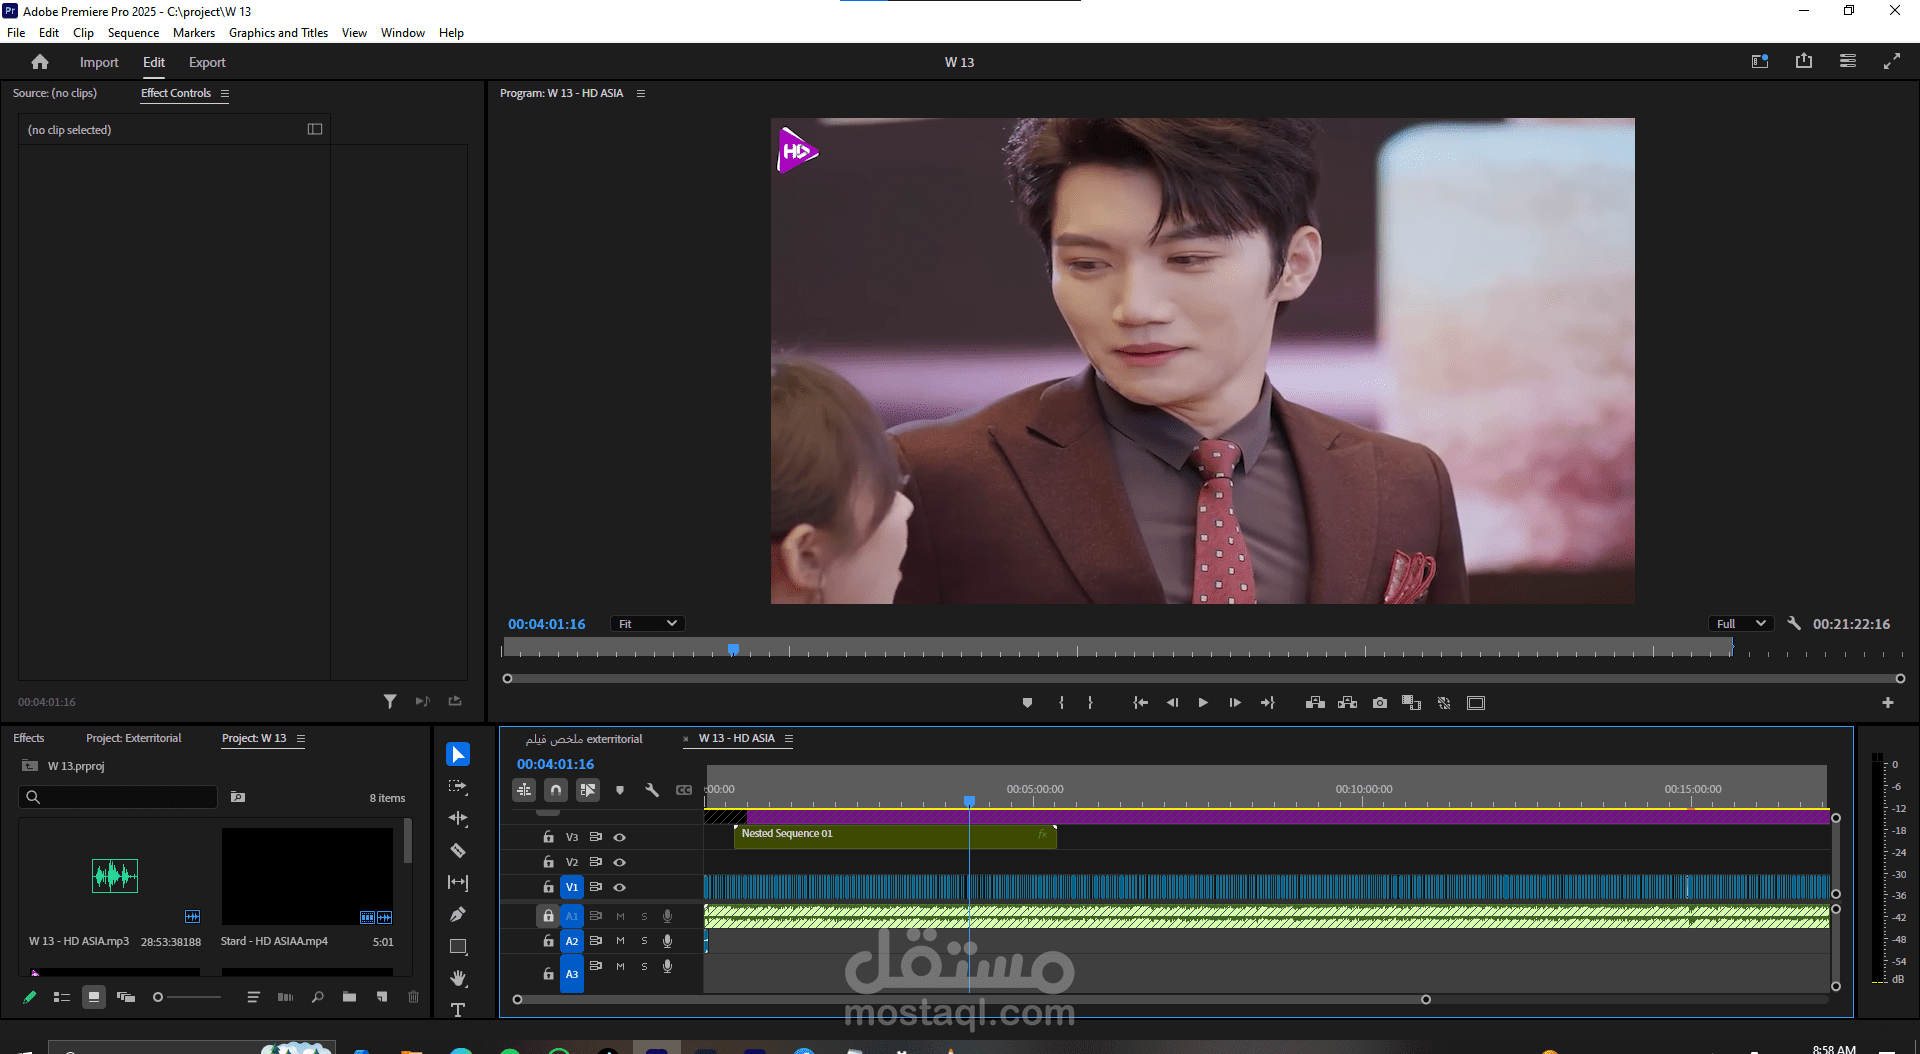Step back one frame
1920x1054 pixels.
click(x=1172, y=703)
